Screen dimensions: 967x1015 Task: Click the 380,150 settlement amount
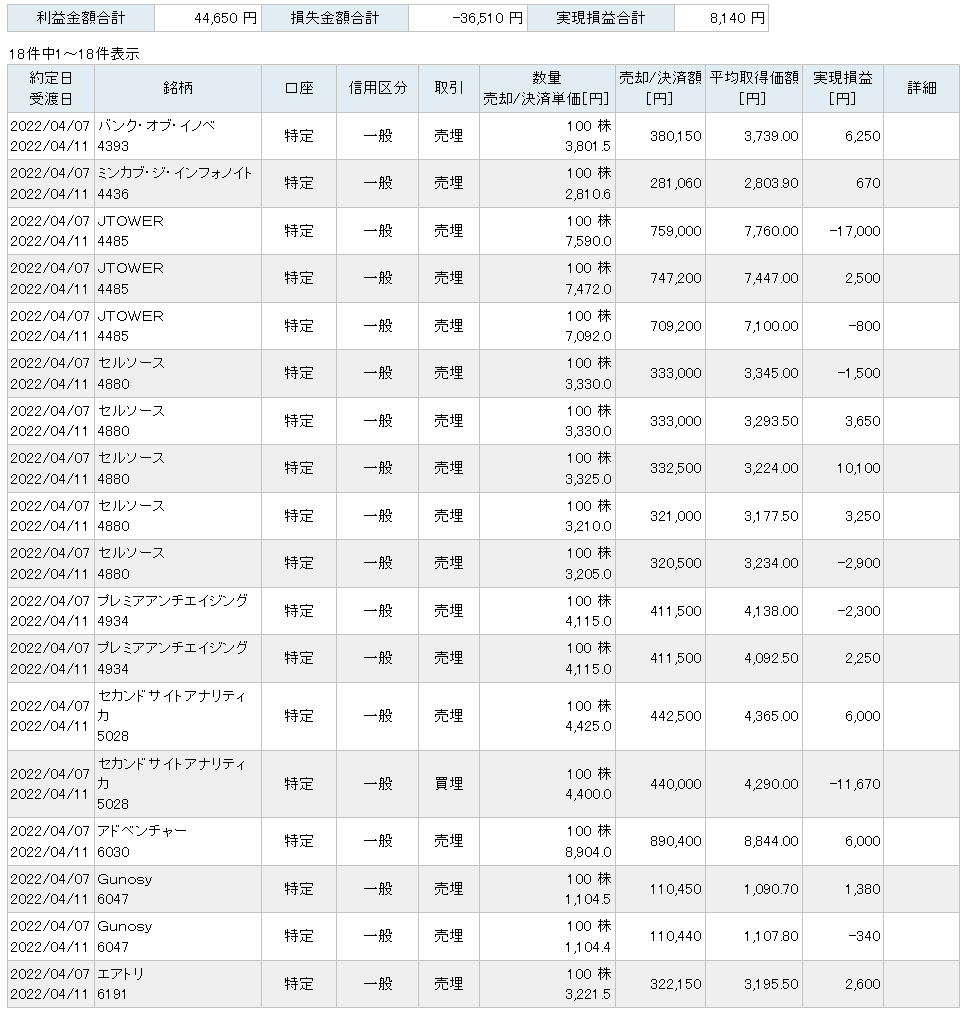[676, 136]
